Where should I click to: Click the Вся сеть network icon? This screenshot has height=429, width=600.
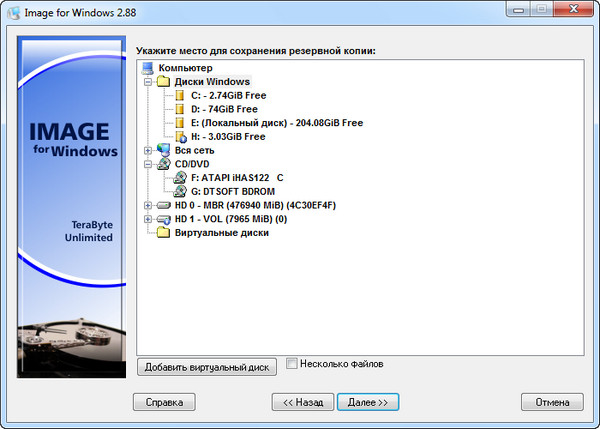point(163,150)
